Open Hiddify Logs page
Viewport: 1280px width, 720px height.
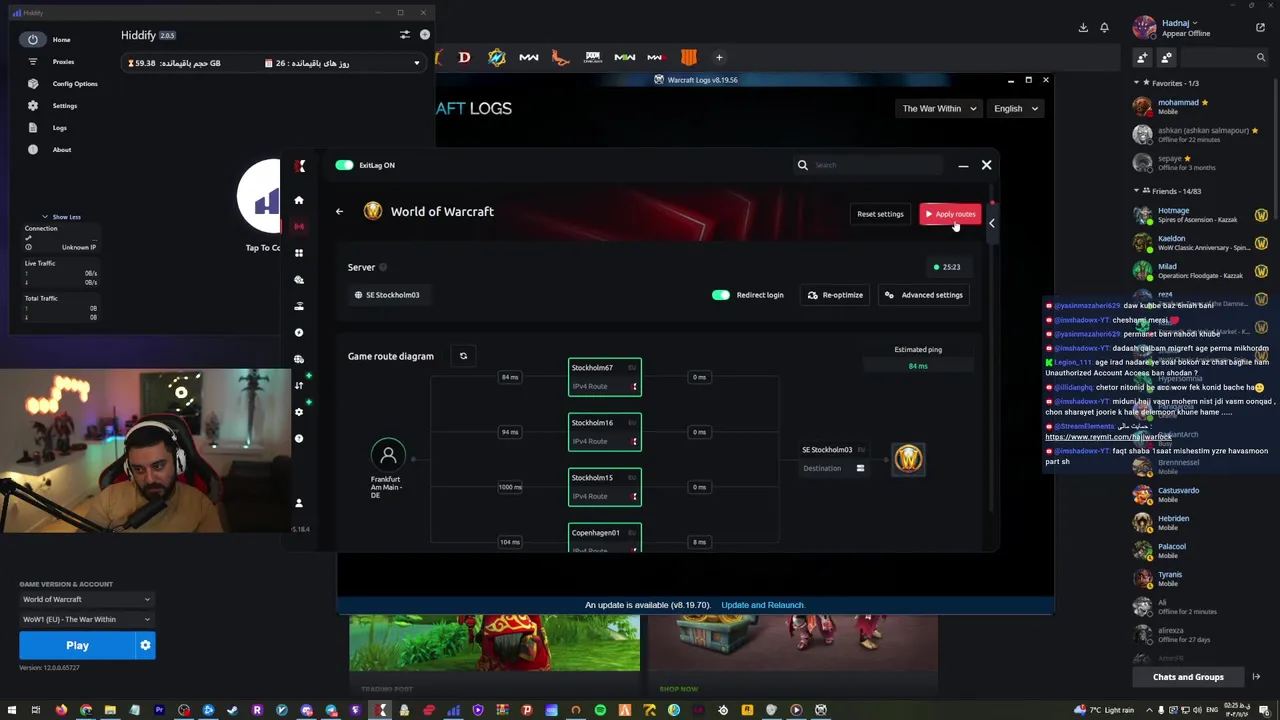click(59, 128)
